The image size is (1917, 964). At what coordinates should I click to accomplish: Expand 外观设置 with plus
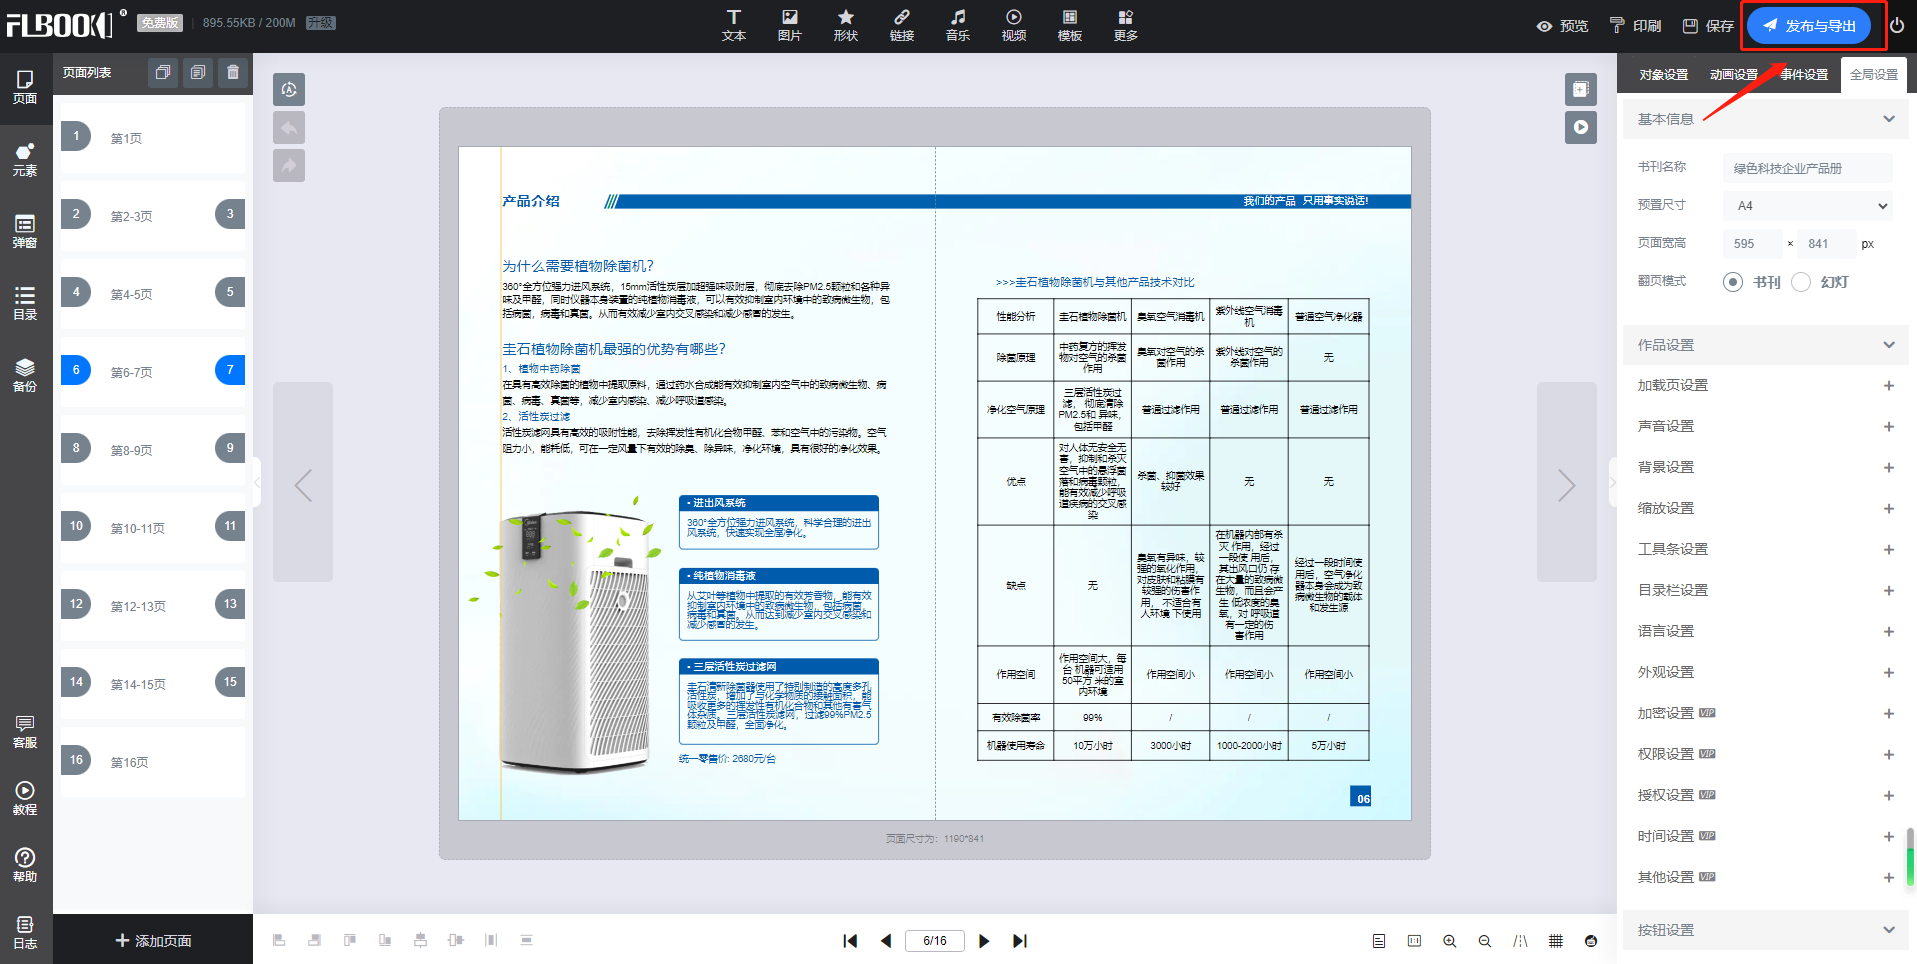coord(1889,673)
